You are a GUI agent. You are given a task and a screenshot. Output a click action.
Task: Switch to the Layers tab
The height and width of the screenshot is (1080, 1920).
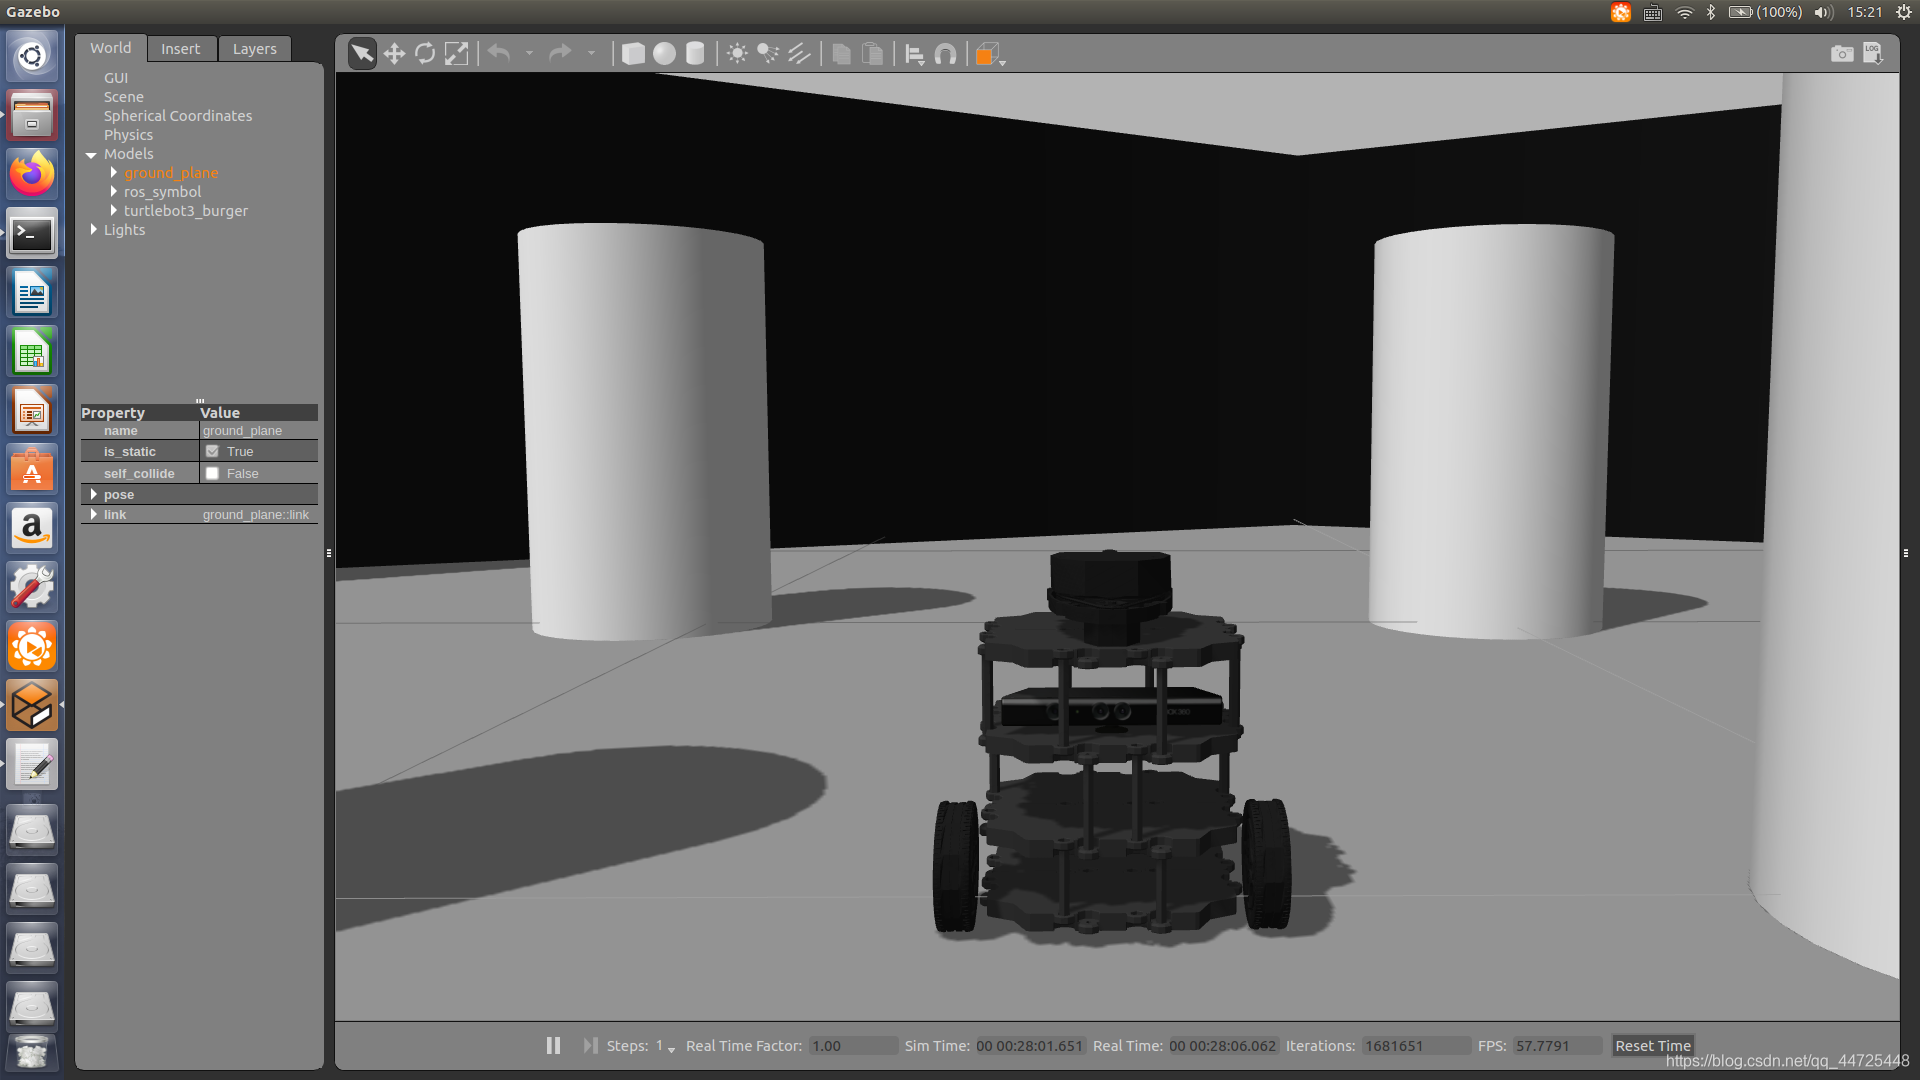pos(254,49)
